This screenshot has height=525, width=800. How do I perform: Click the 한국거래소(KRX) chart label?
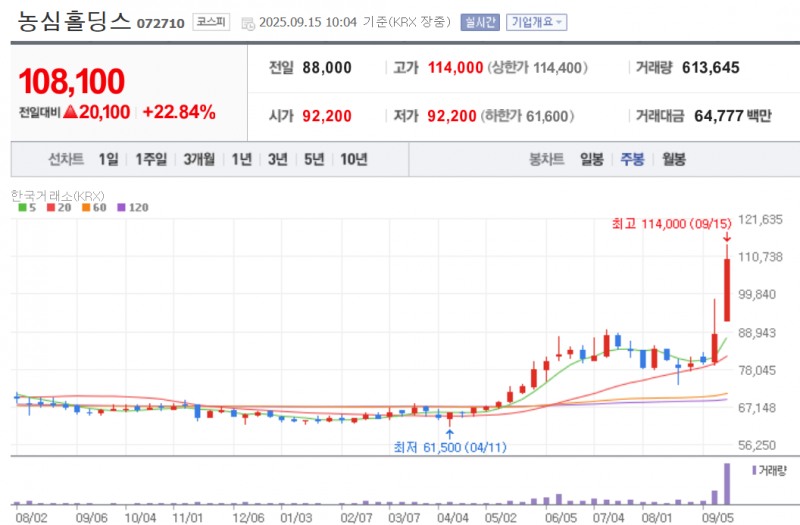(57, 195)
